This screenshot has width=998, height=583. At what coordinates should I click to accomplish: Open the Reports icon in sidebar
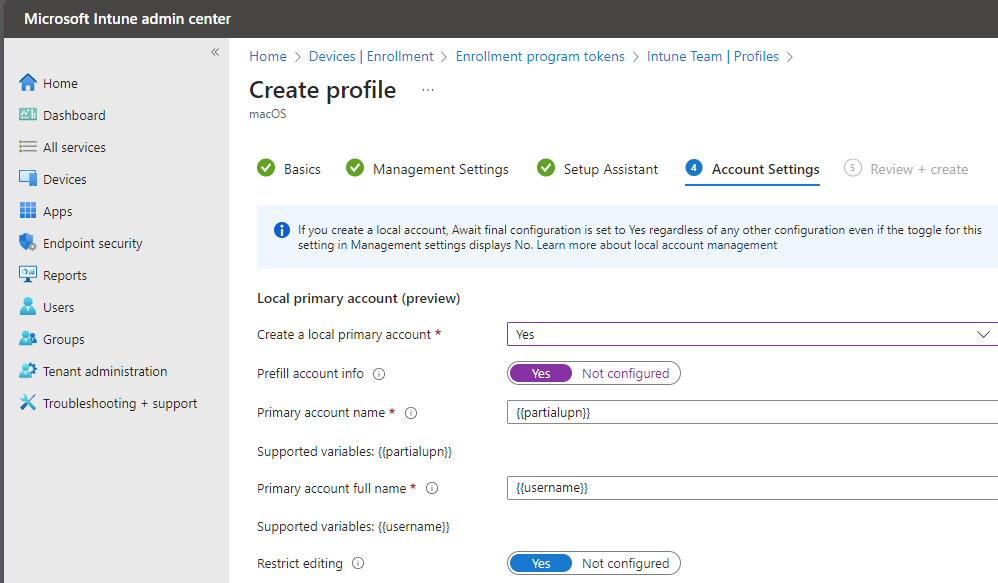click(28, 274)
